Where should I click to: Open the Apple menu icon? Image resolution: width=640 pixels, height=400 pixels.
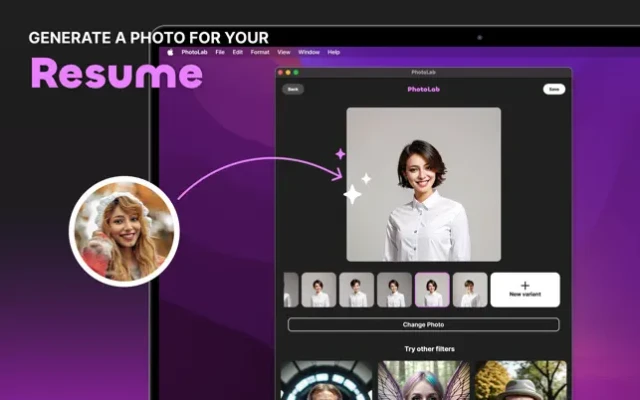tap(170, 51)
